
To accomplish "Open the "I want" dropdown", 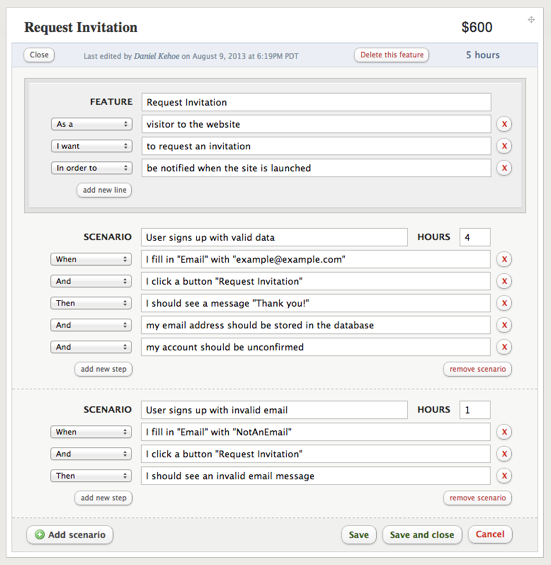I will click(x=92, y=146).
